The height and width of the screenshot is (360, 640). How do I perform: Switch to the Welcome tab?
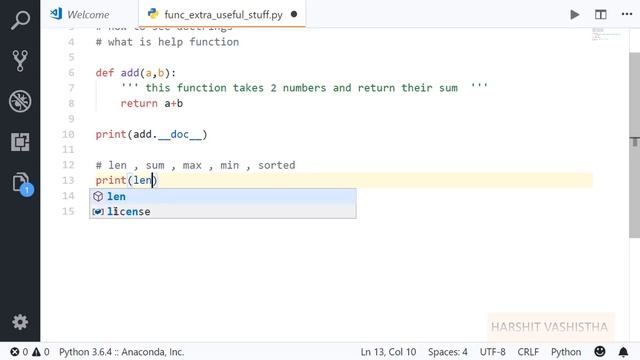pyautogui.click(x=89, y=14)
